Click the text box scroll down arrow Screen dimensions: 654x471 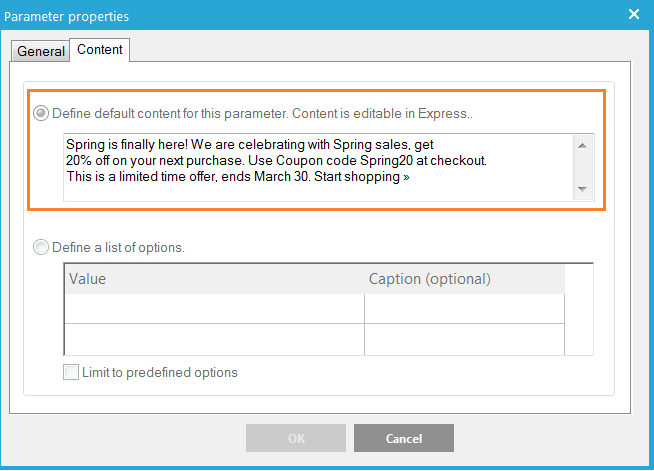[583, 190]
